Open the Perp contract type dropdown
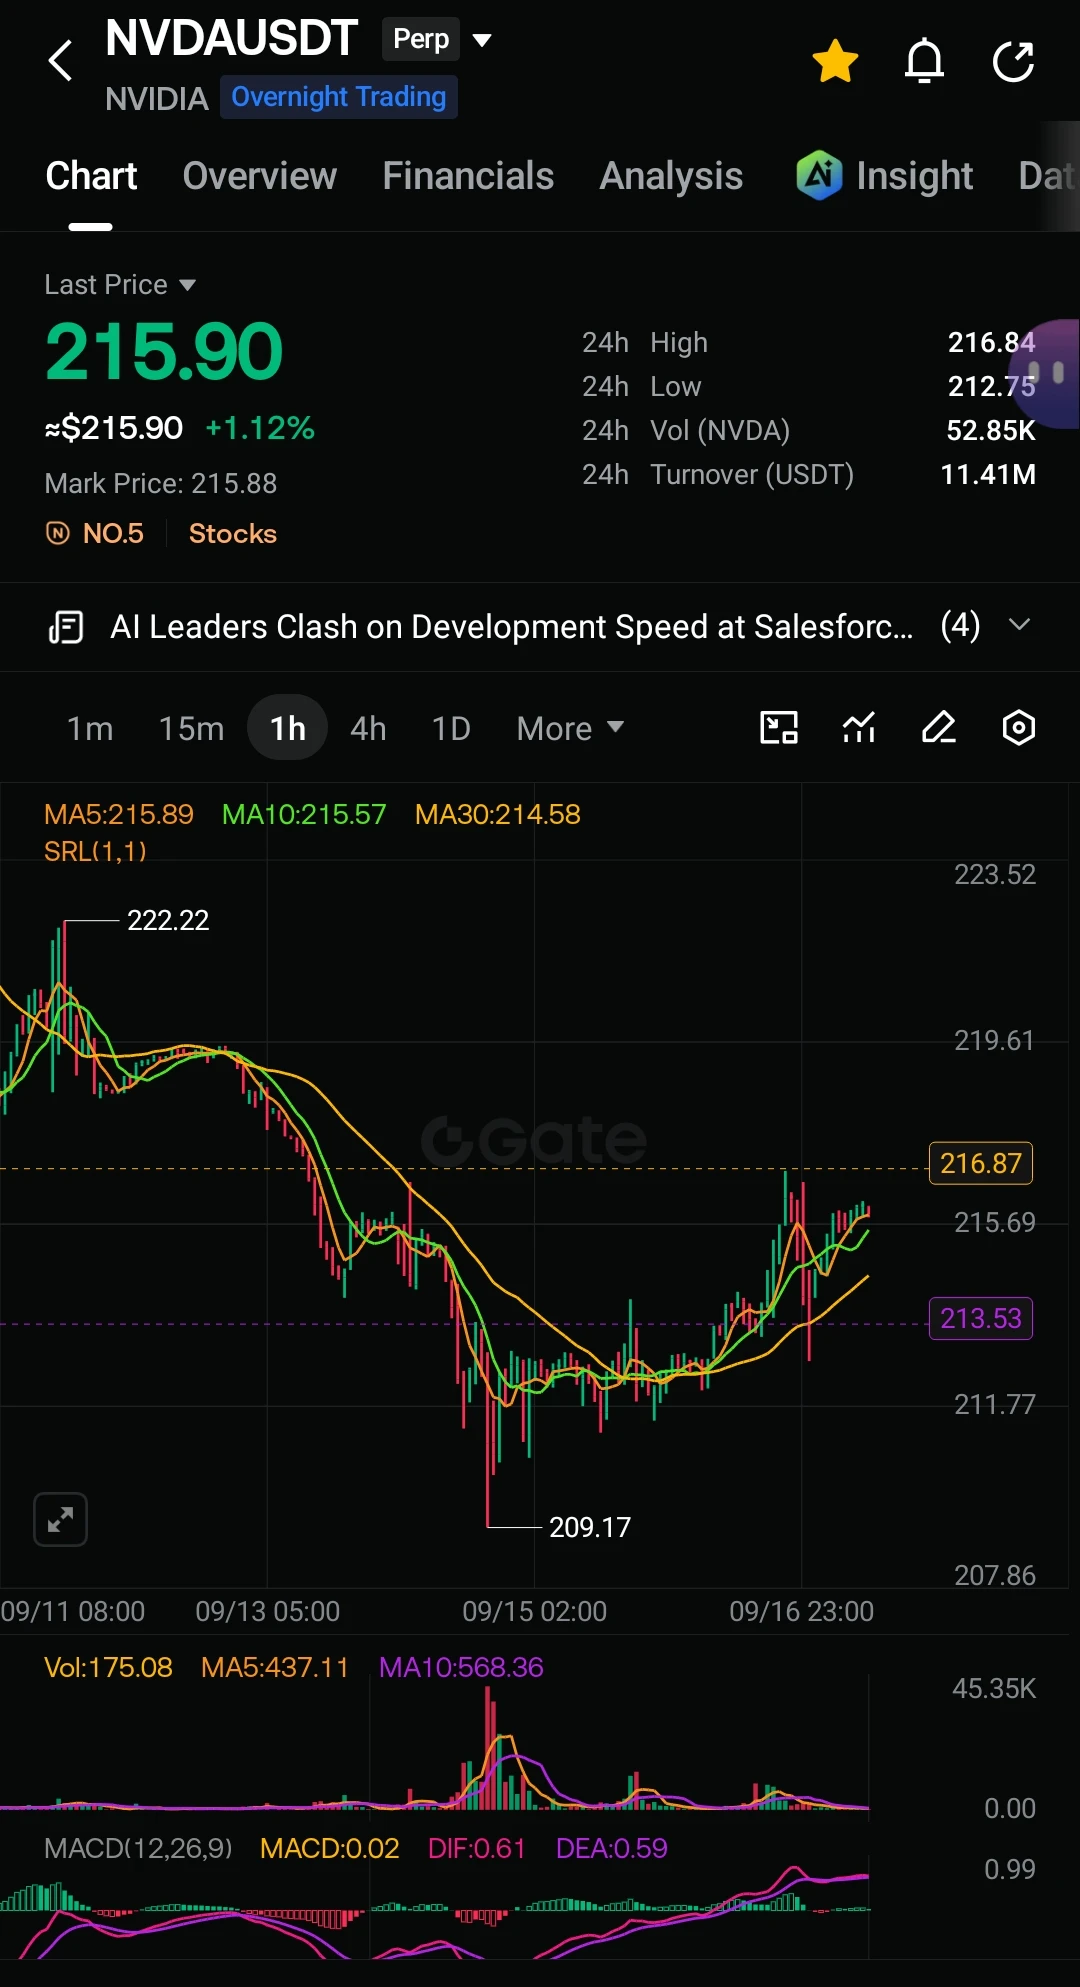Screen dimensions: 1080x1987 tap(437, 39)
